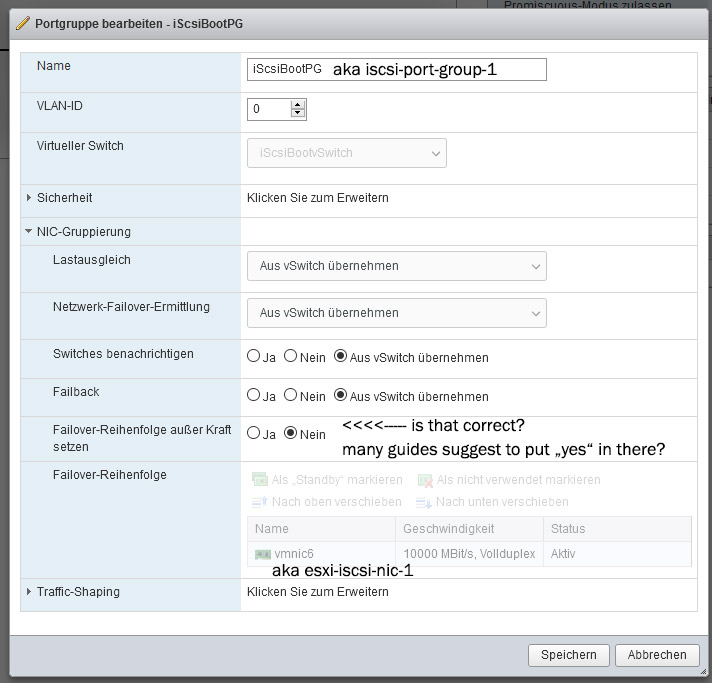The width and height of the screenshot is (712, 683).
Task: Select 'Nein' for Failback
Action: (291, 395)
